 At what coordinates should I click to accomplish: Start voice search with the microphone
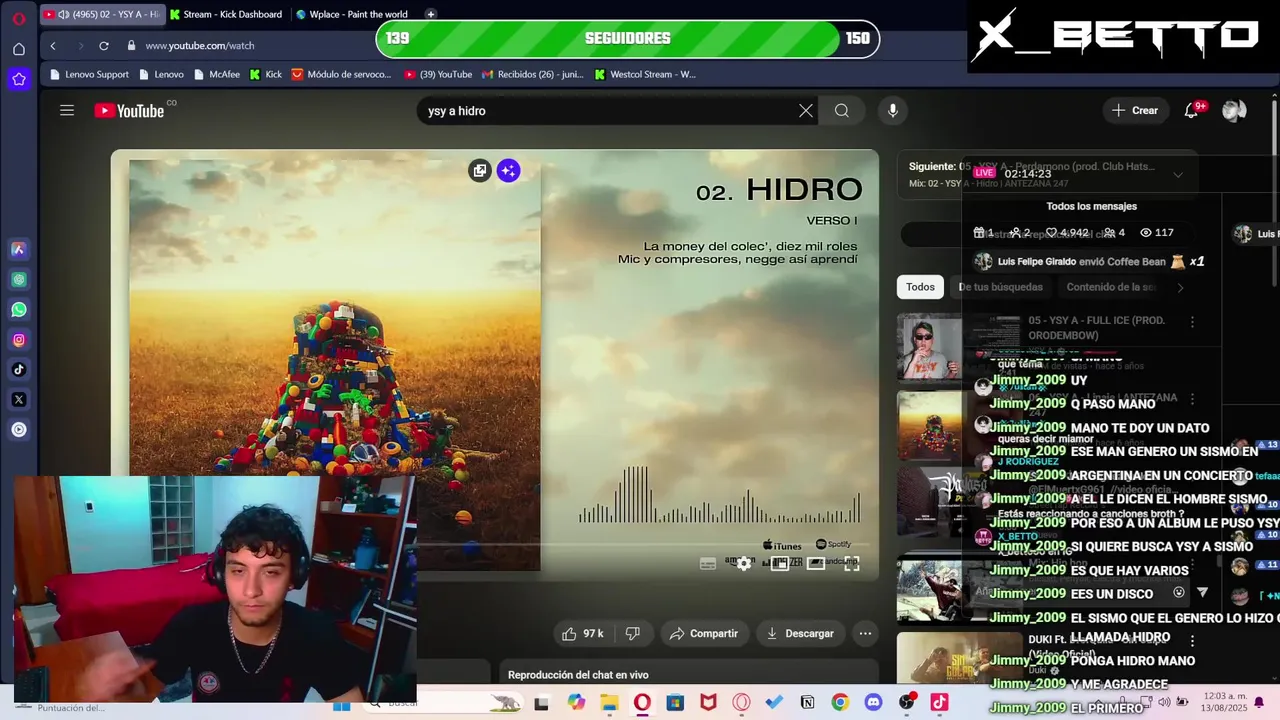coord(893,111)
